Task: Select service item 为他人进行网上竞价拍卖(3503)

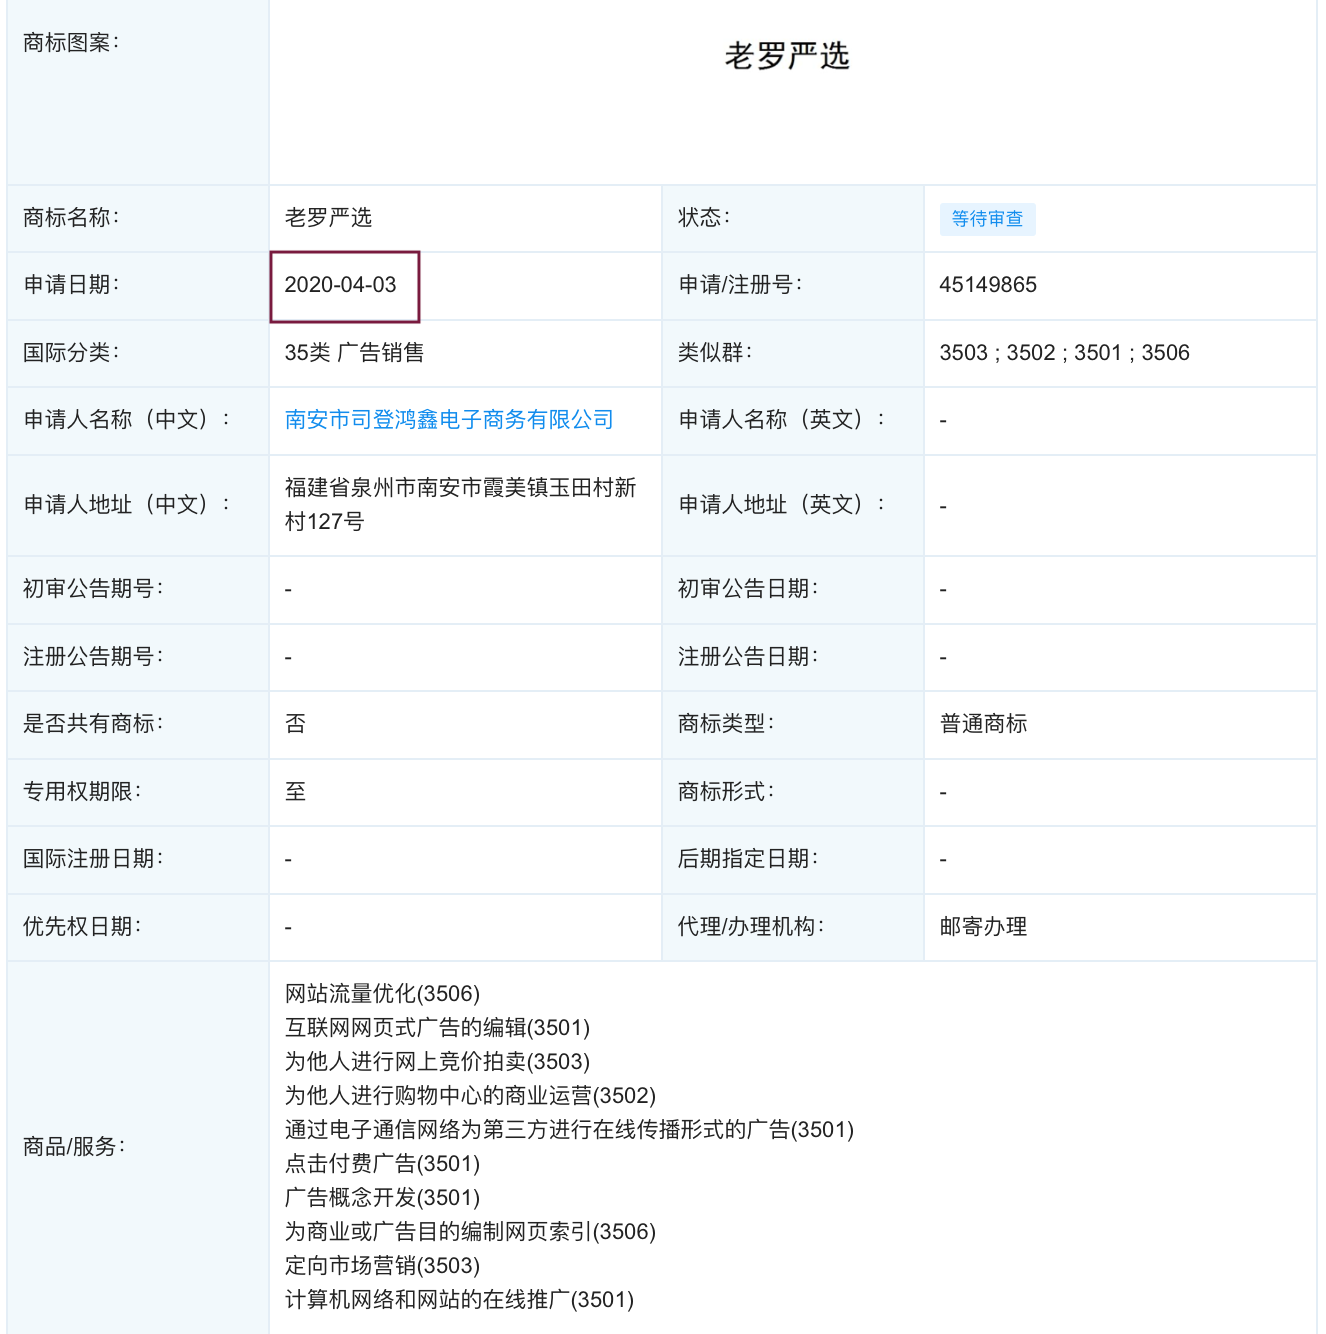Action: [438, 1062]
